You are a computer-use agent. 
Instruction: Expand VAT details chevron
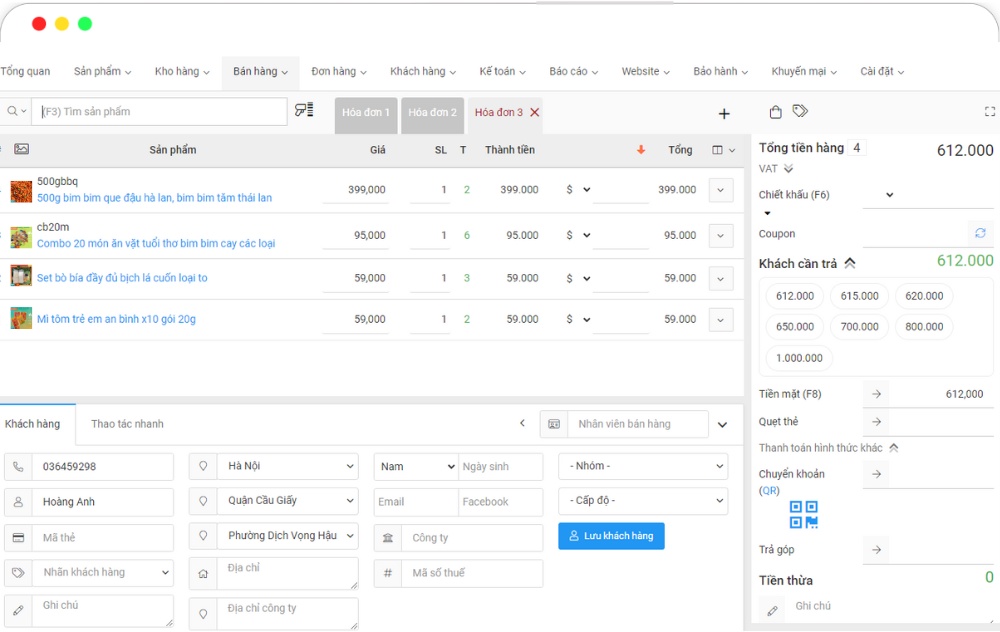point(788,169)
